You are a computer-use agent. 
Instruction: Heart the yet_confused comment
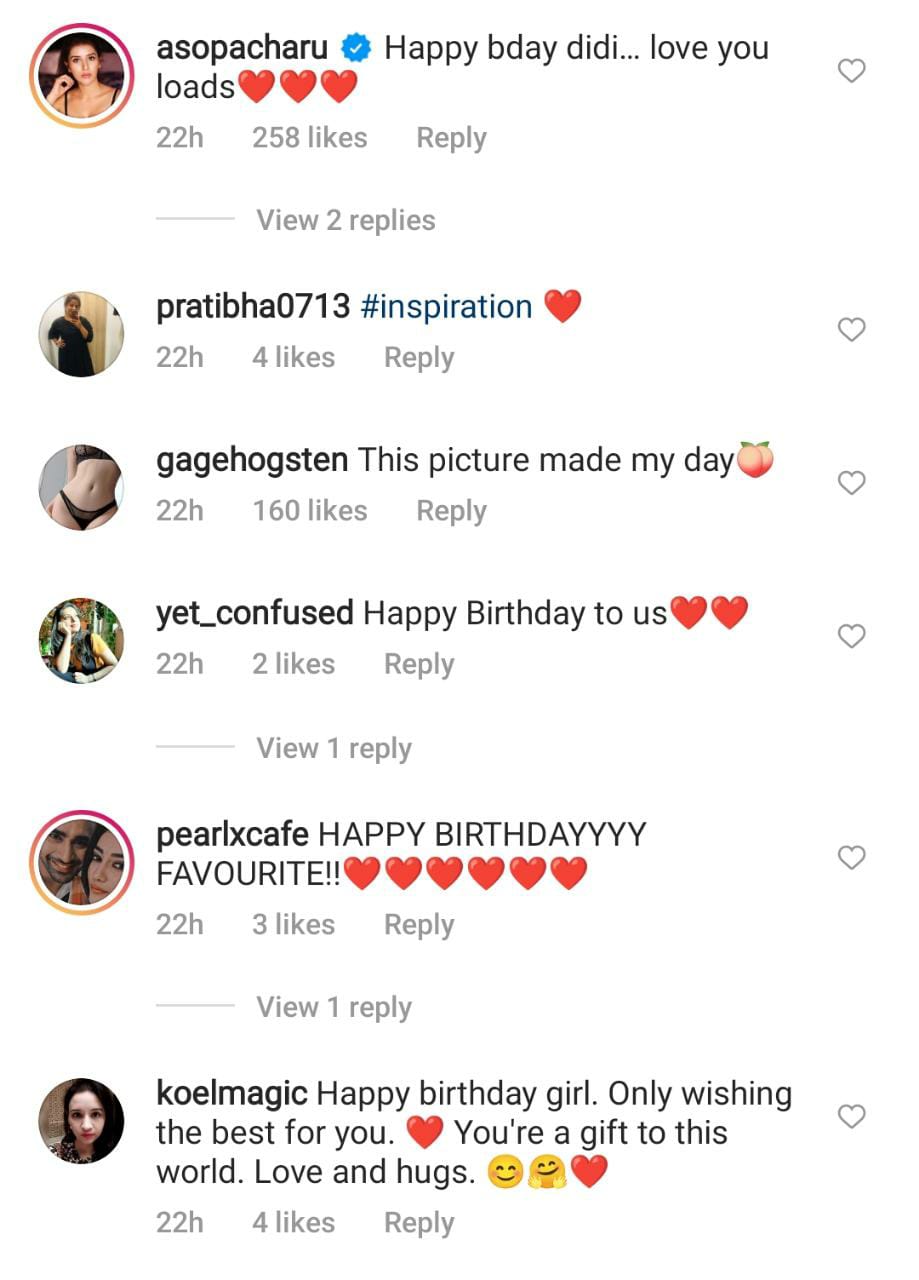pyautogui.click(x=850, y=636)
